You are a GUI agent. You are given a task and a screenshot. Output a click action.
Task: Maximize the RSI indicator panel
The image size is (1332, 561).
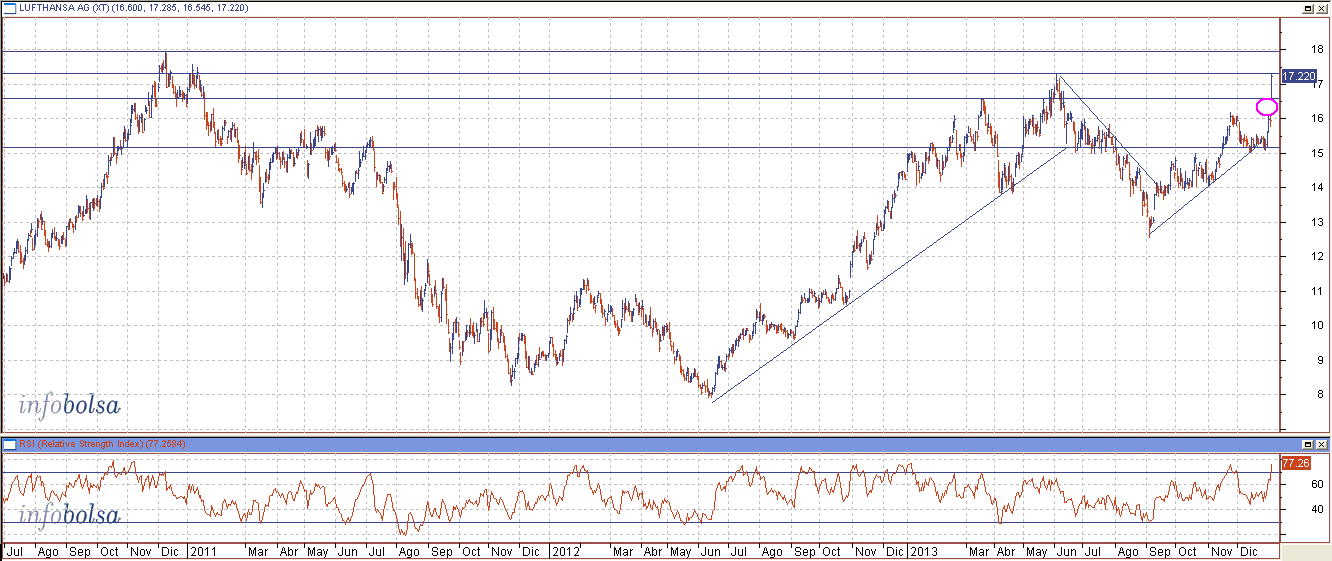(x=1307, y=444)
